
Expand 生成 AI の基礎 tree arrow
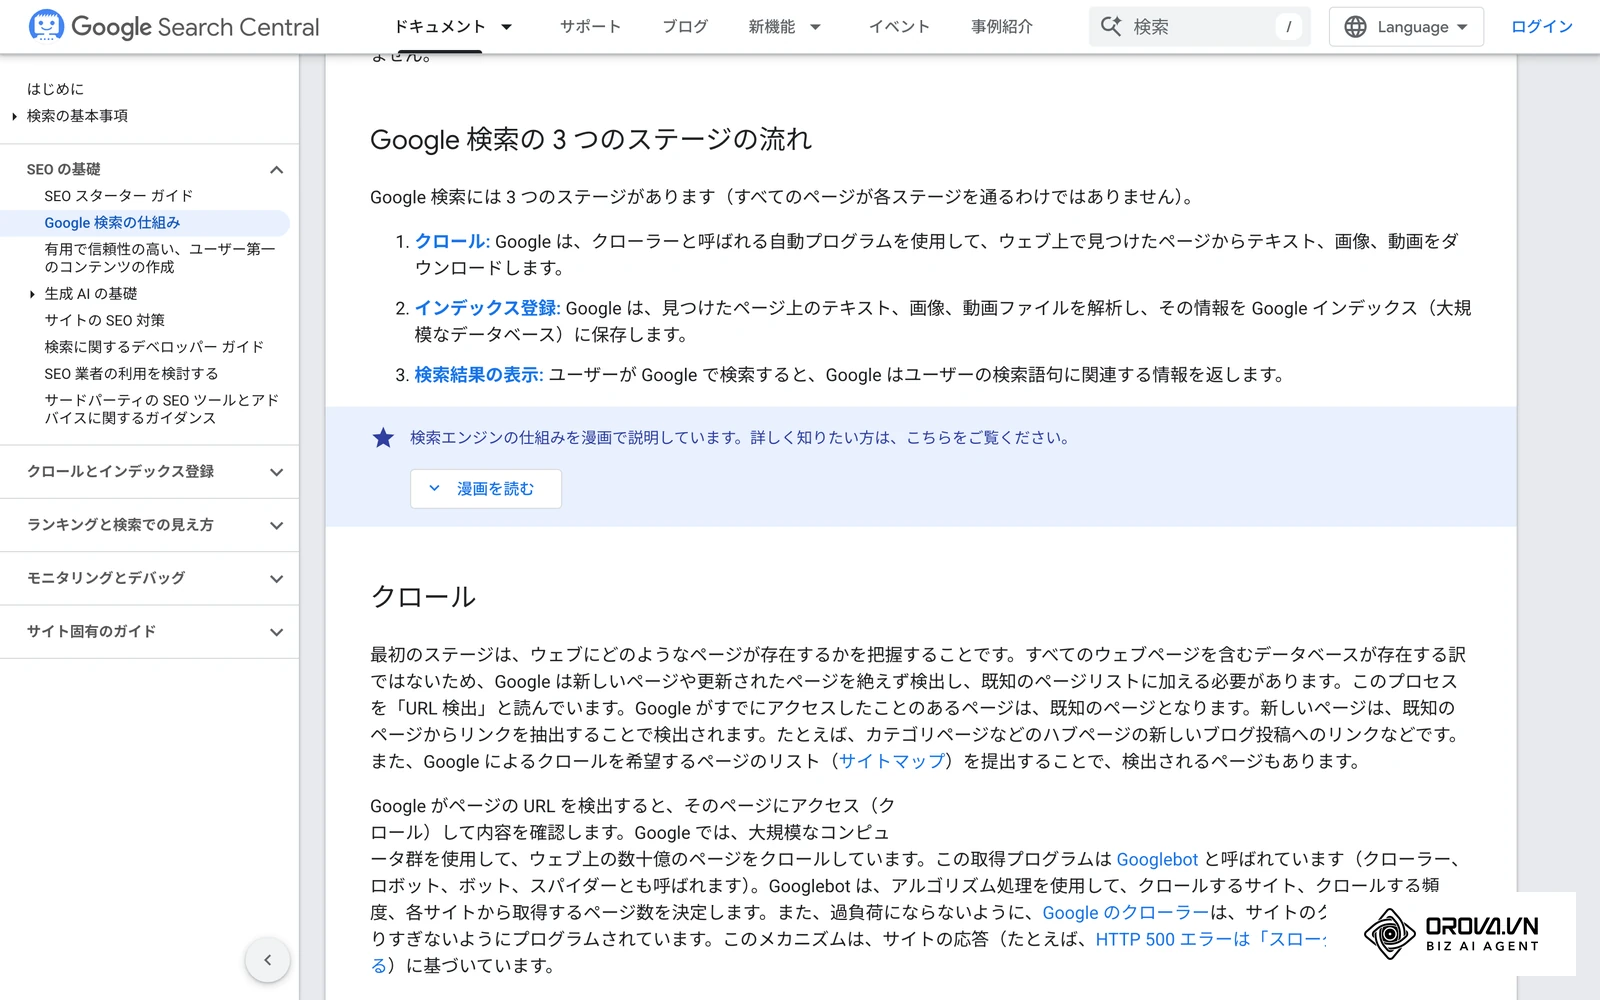pyautogui.click(x=32, y=294)
